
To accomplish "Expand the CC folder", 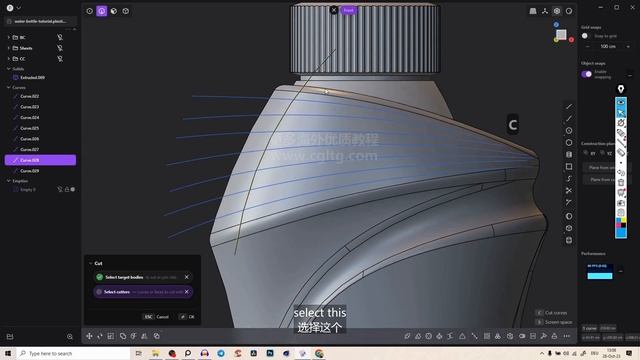I will 9,59.
